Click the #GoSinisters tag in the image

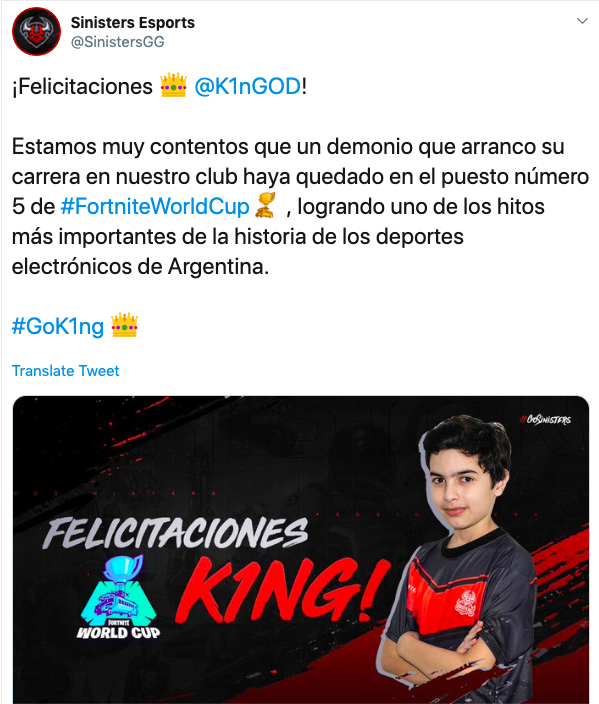pyautogui.click(x=545, y=419)
